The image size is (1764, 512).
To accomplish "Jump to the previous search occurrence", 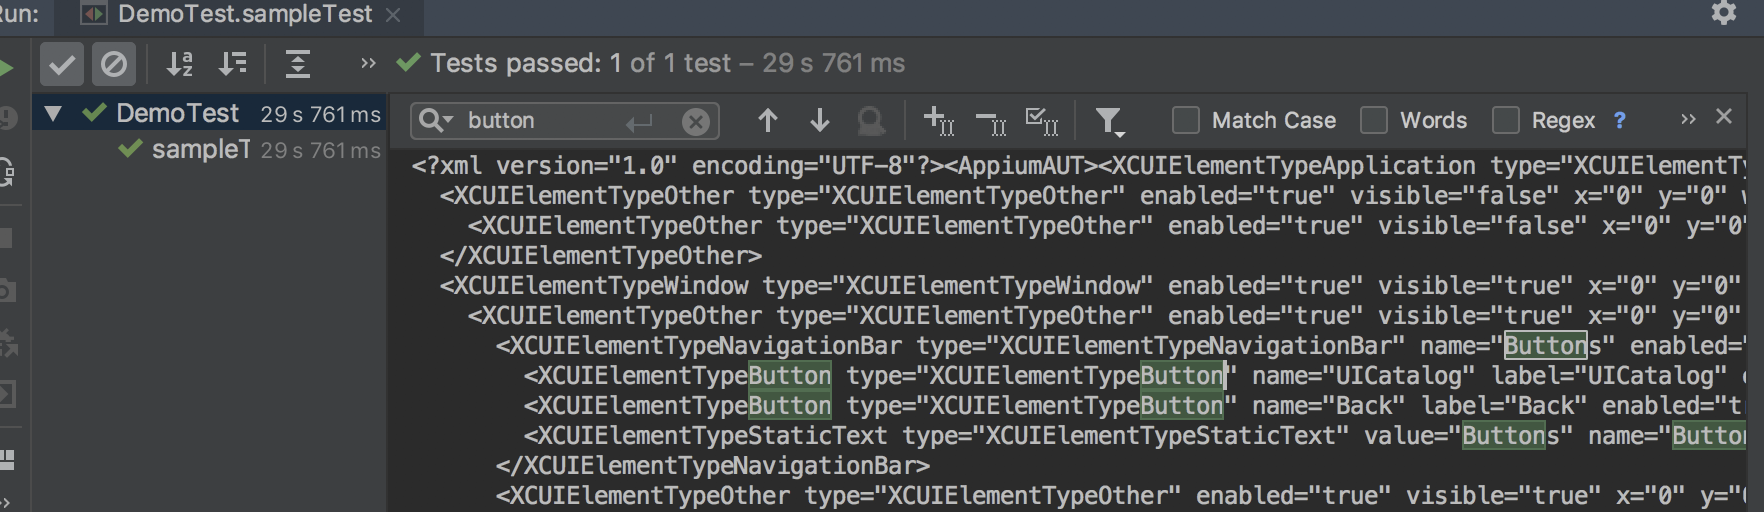I will coord(767,121).
